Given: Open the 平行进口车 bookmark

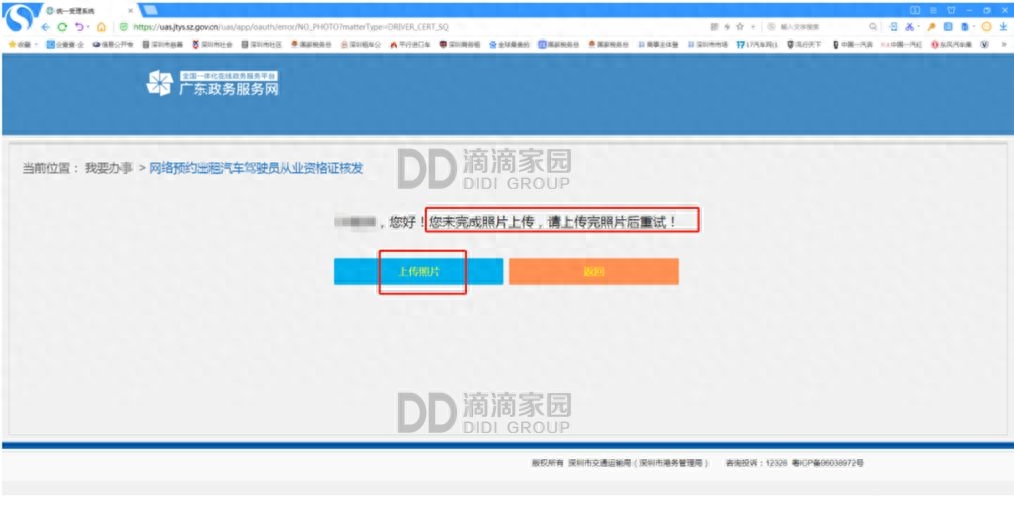Looking at the screenshot, I should (x=410, y=45).
